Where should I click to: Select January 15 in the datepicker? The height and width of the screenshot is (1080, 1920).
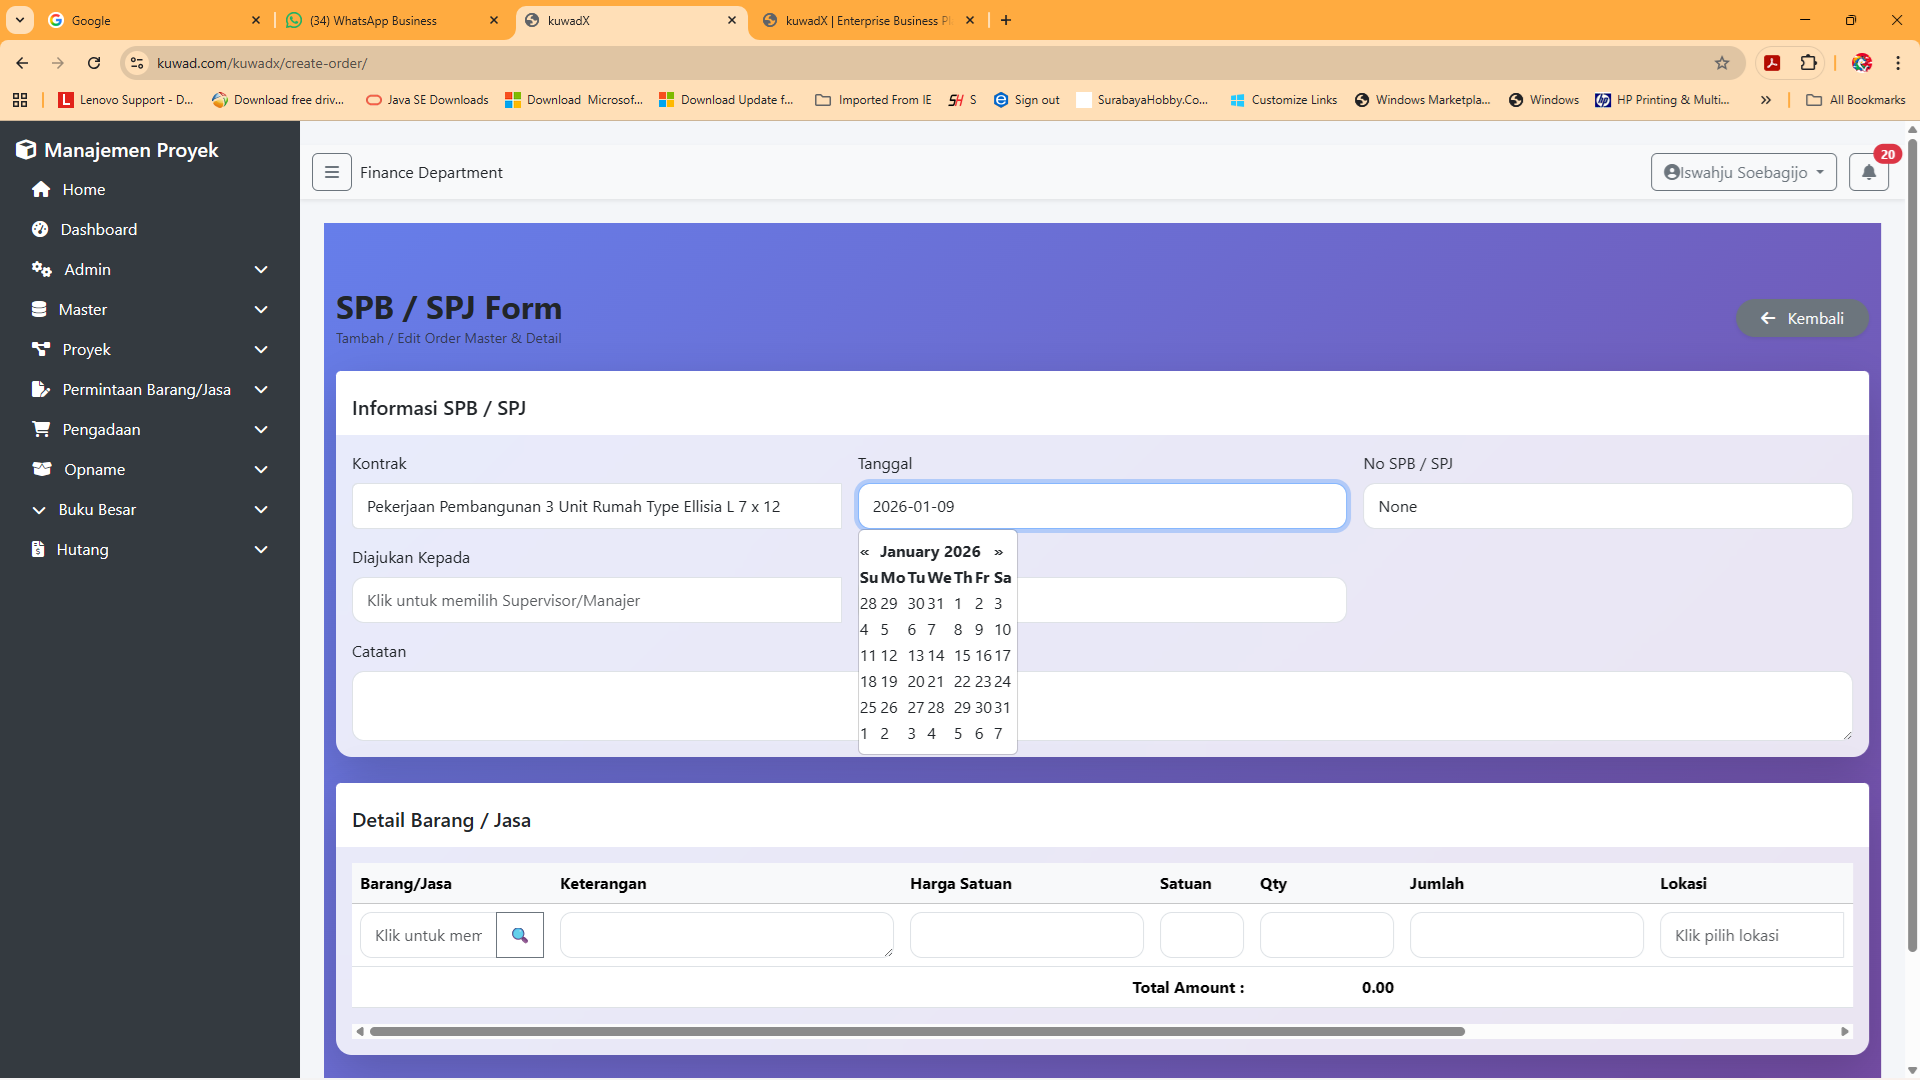click(x=961, y=656)
